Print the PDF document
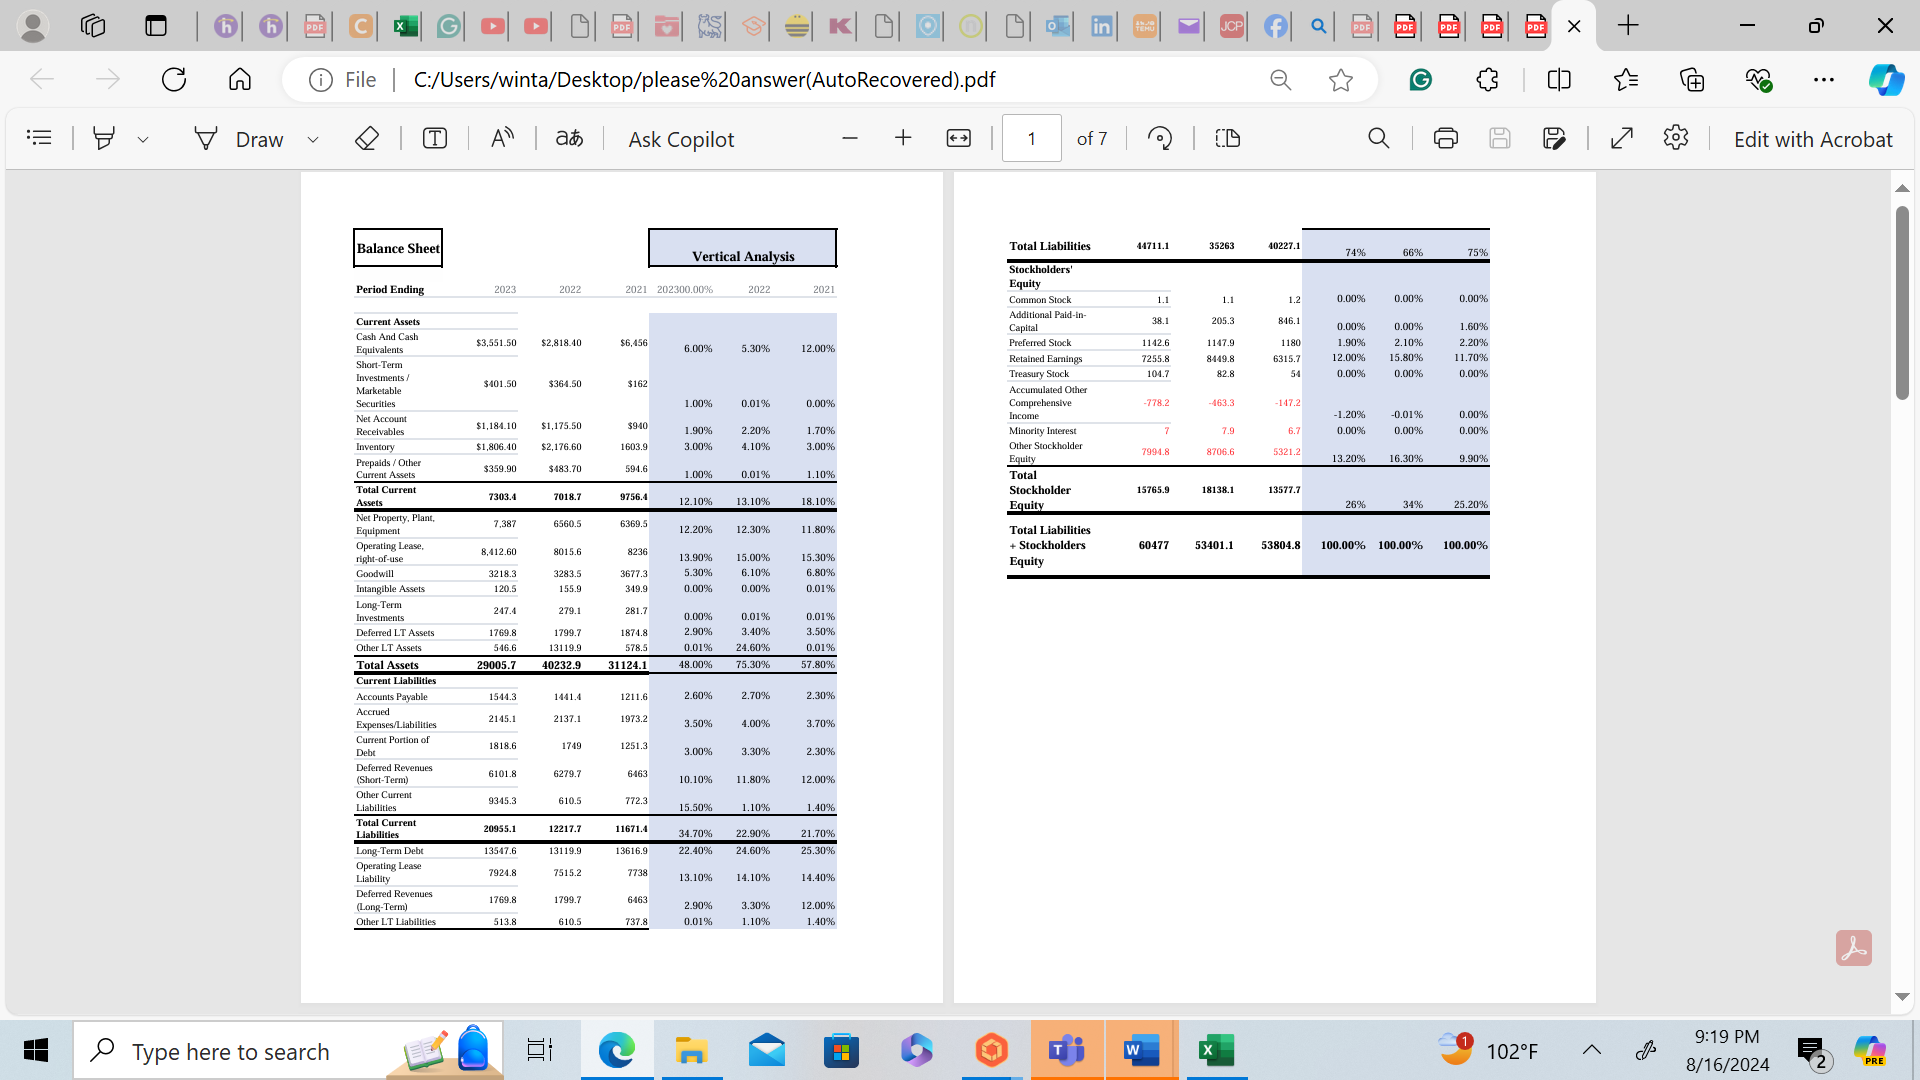1920x1080 pixels. click(1445, 138)
